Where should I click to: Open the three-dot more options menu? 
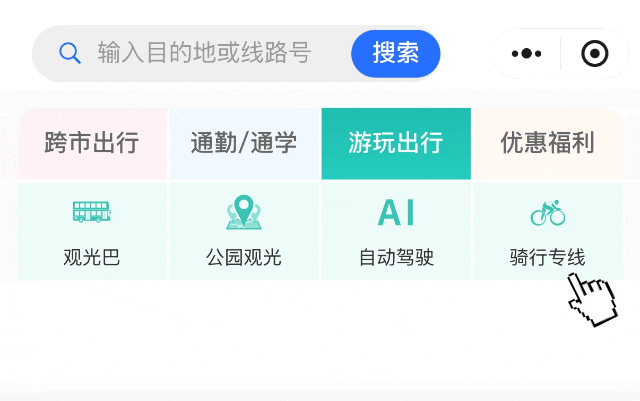526,54
